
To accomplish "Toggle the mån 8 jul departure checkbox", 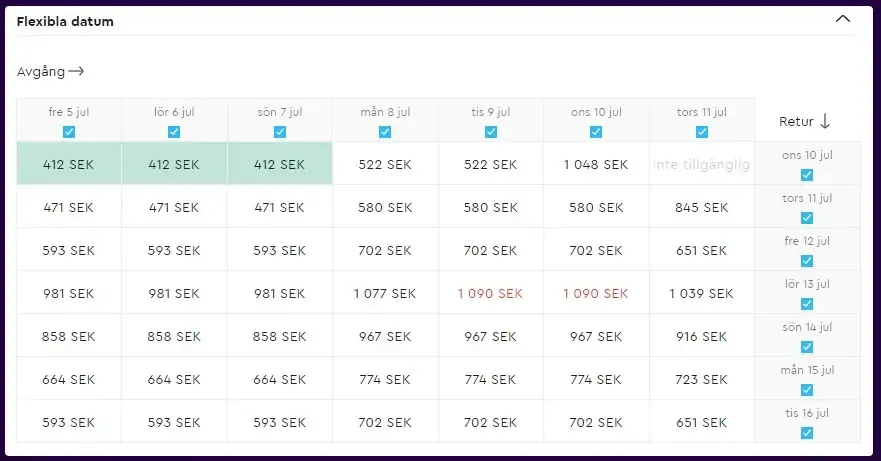I will pos(385,132).
